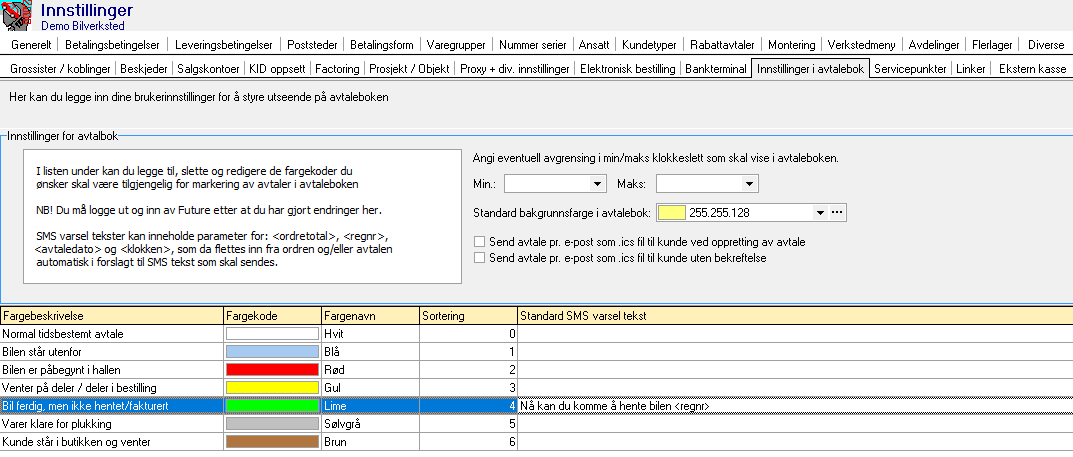
Task: Click the app logo icon top-left
Action: click(x=18, y=17)
